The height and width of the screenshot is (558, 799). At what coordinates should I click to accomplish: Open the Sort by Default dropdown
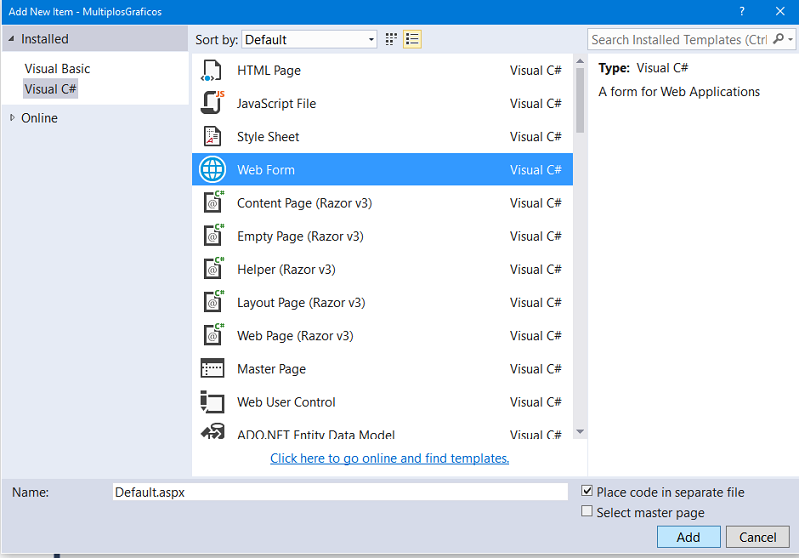click(x=309, y=39)
